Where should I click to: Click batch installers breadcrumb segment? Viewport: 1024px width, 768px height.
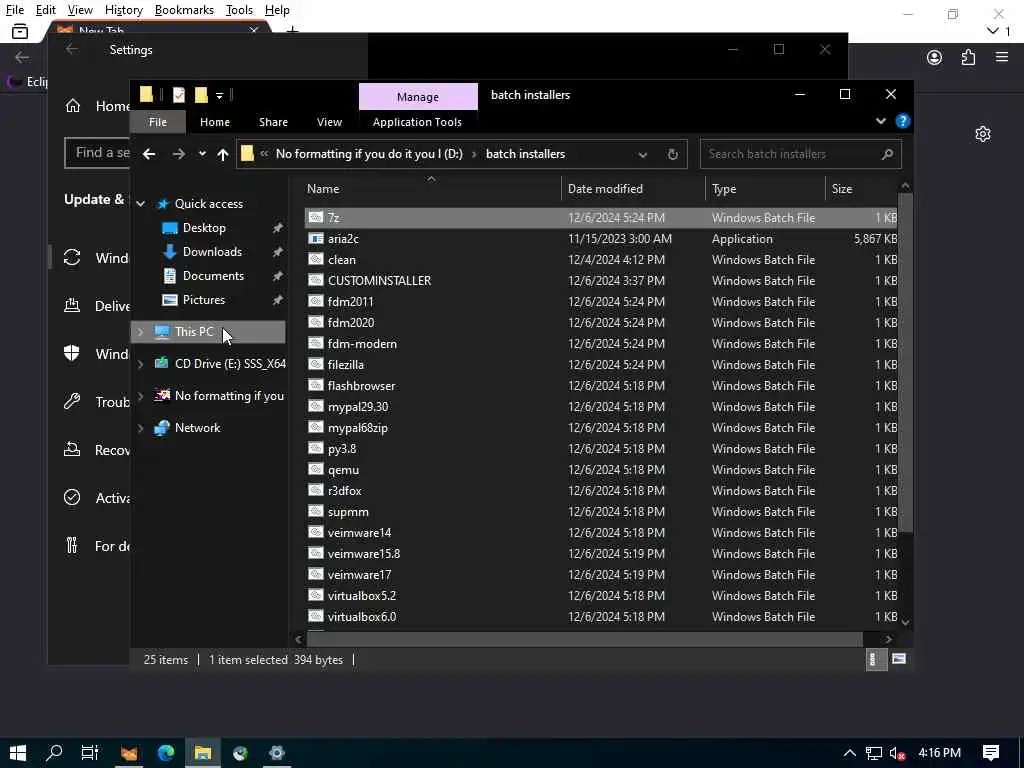pyautogui.click(x=525, y=154)
